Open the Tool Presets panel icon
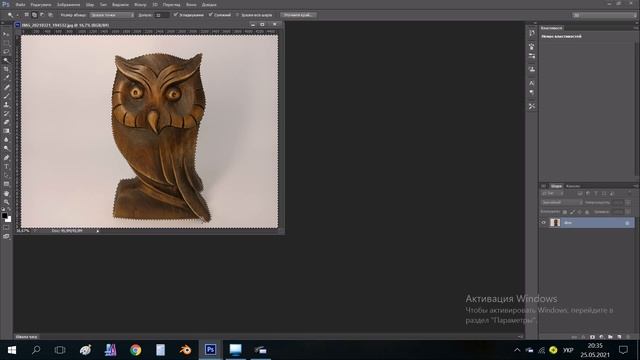 [x=531, y=106]
